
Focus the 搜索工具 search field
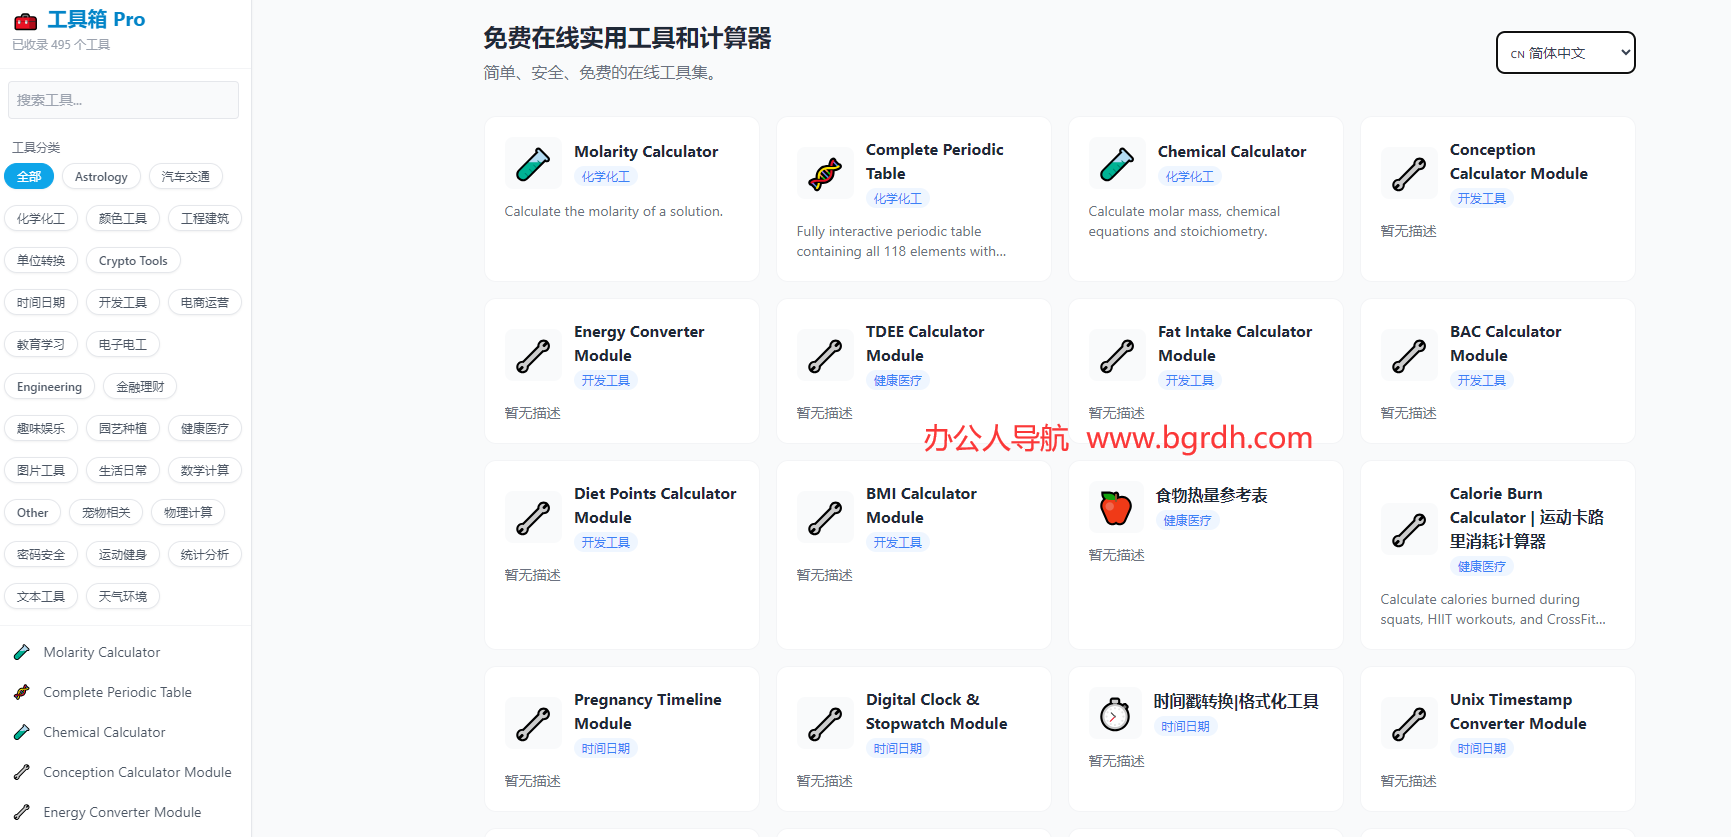pyautogui.click(x=123, y=100)
